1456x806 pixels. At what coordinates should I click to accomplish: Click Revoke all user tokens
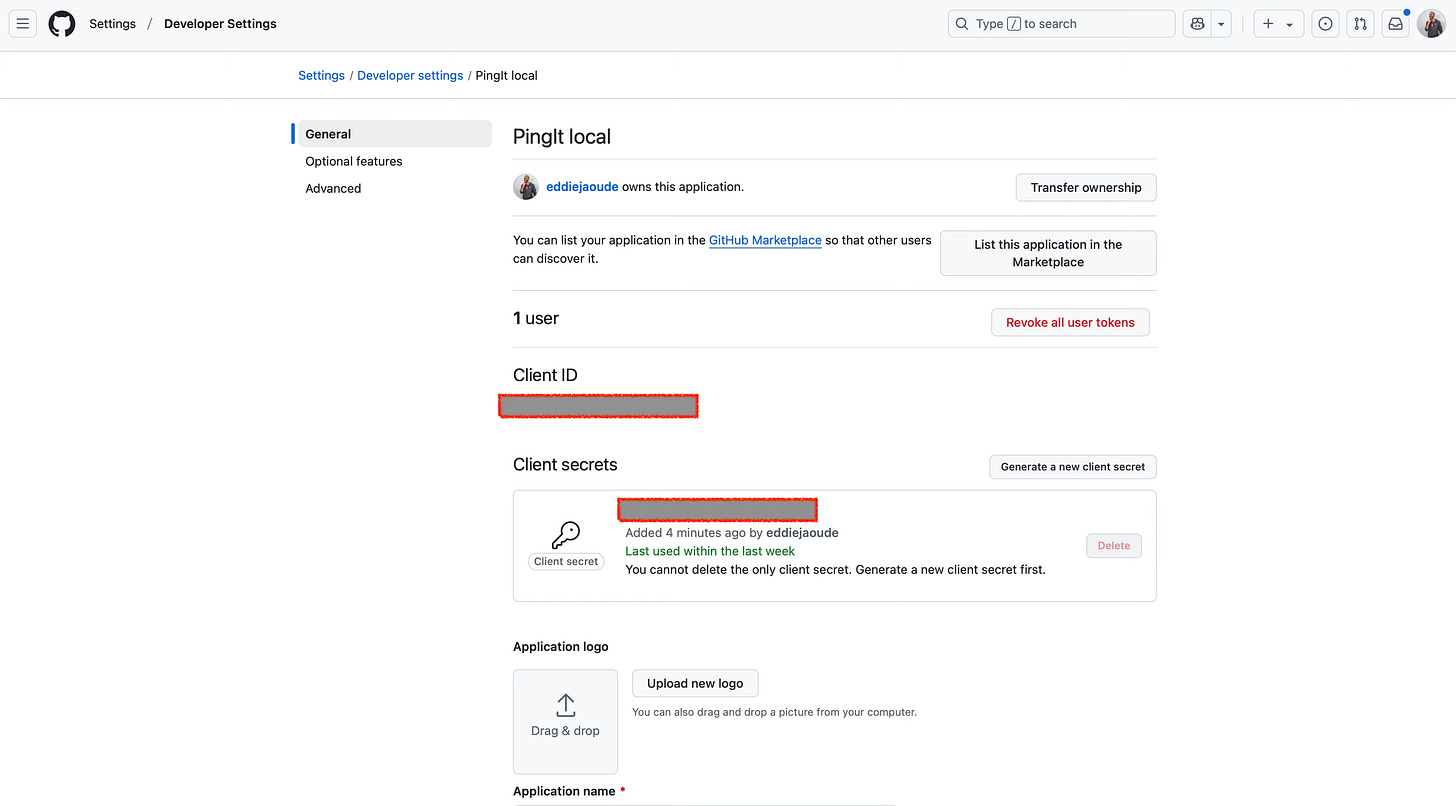[1070, 323]
